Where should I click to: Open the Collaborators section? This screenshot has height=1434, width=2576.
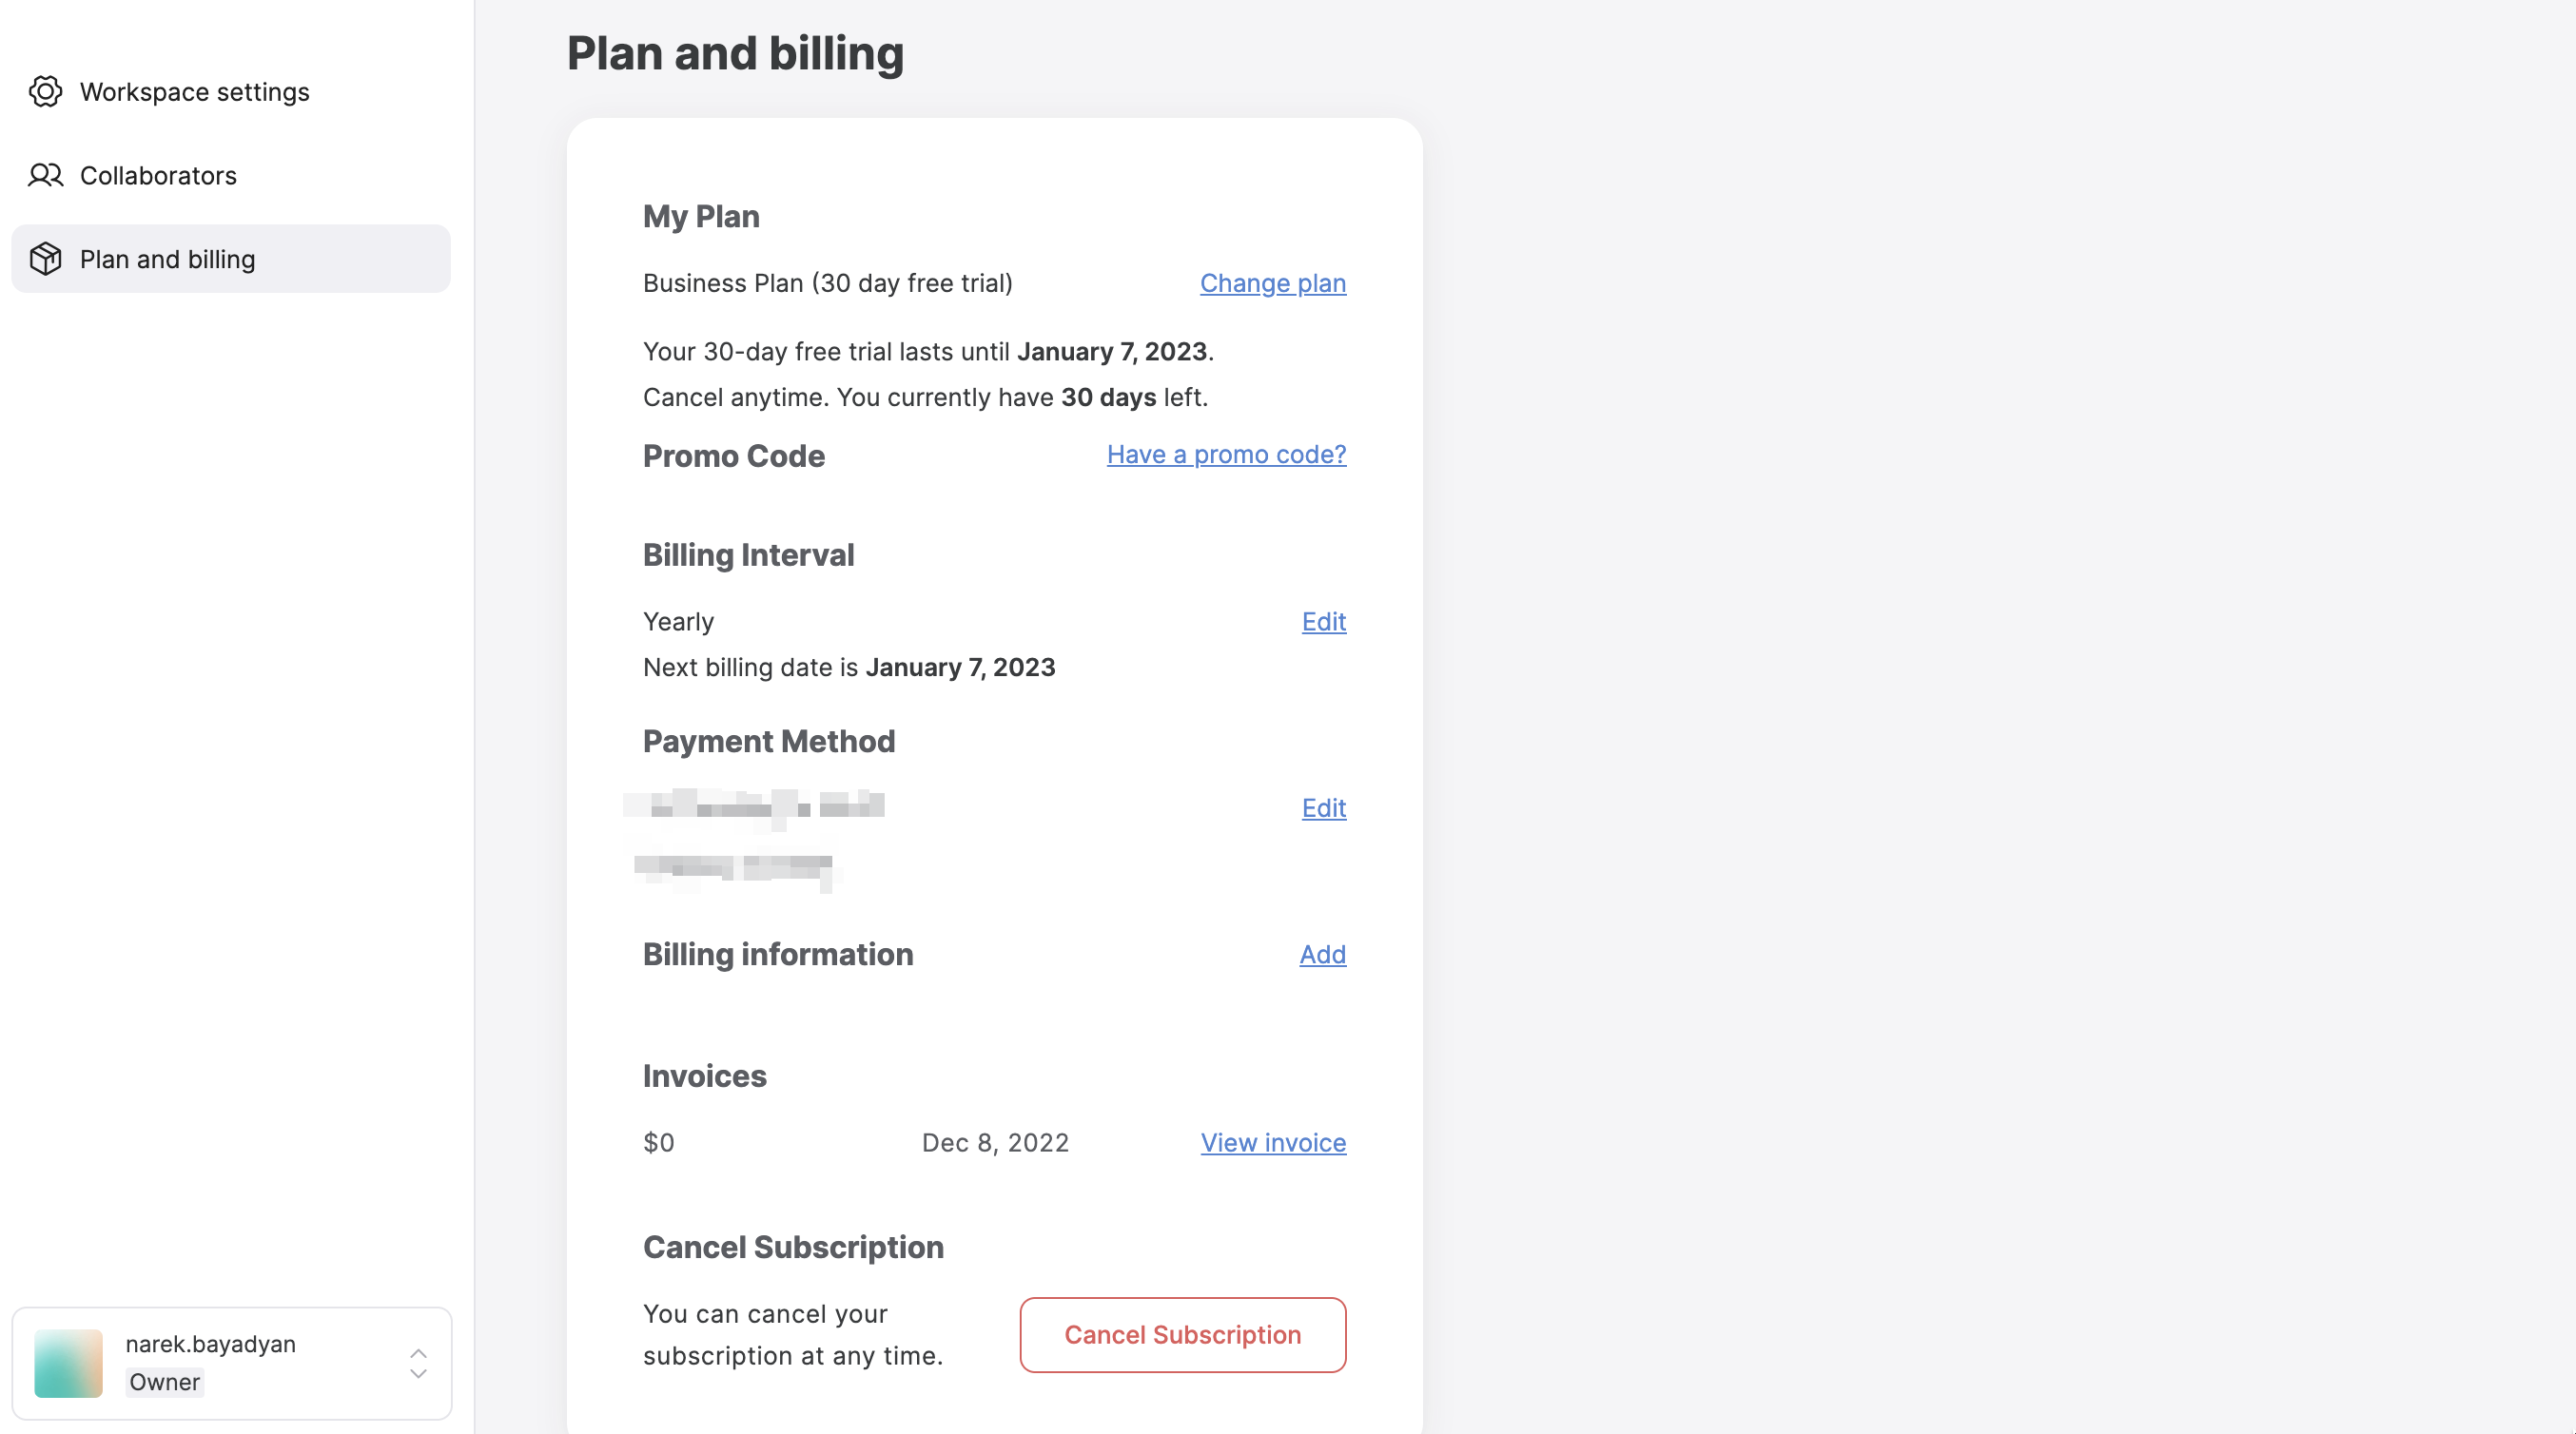pyautogui.click(x=230, y=176)
